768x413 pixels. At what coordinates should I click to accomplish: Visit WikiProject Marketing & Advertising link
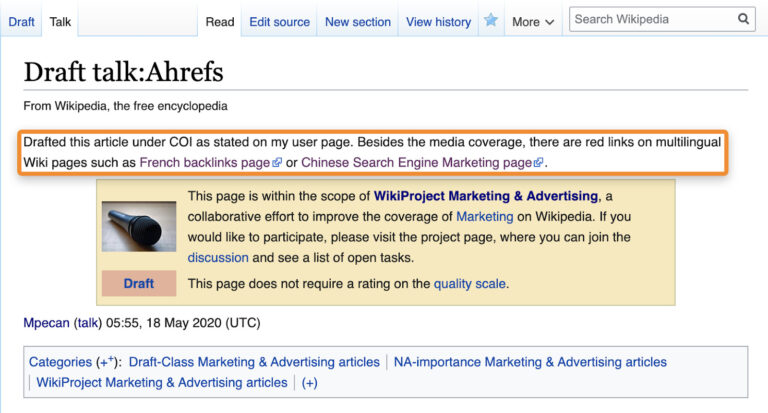click(x=486, y=196)
